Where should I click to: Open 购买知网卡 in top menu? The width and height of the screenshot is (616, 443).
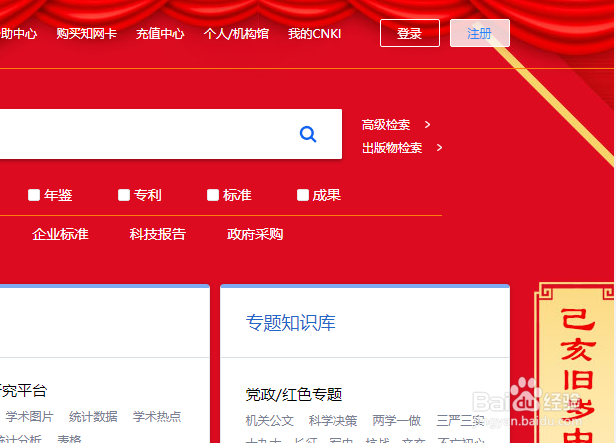pyautogui.click(x=86, y=34)
